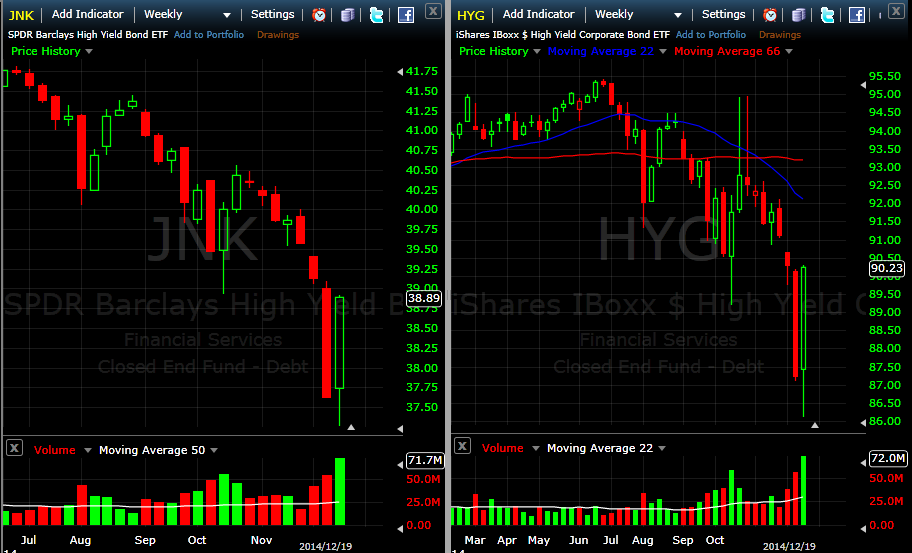Image resolution: width=912 pixels, height=553 pixels.
Task: Click SPDR Barclays High Yield Bond ETF title
Action: coord(88,34)
